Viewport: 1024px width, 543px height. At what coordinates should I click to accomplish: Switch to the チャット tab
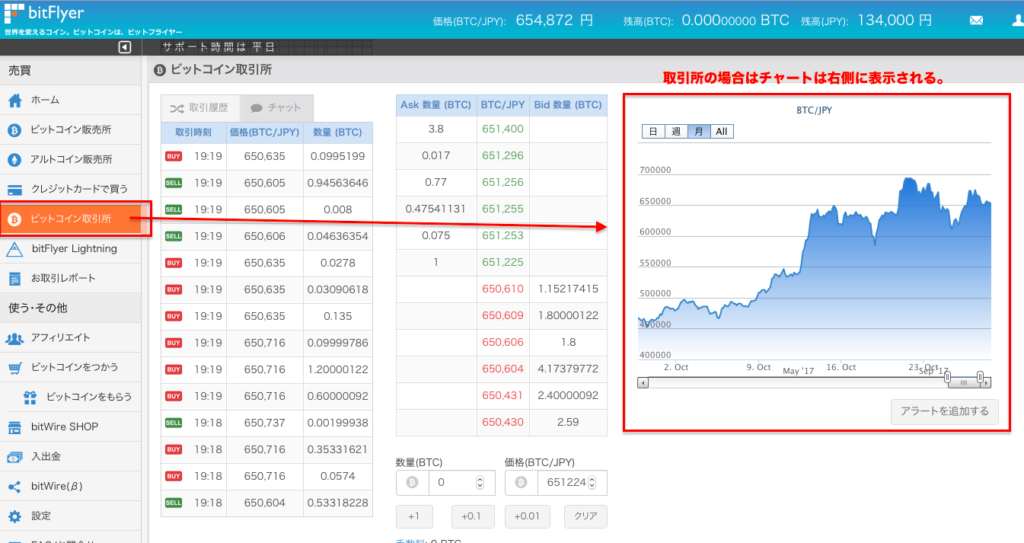[276, 108]
